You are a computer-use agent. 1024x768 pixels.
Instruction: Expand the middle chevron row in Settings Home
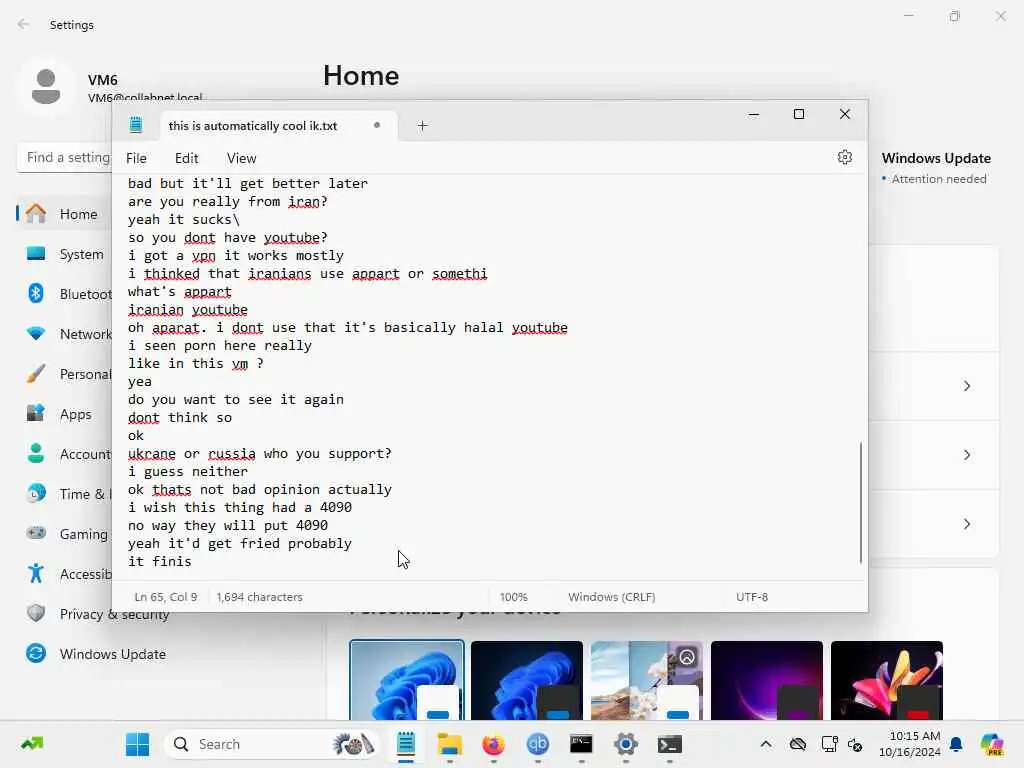(967, 455)
